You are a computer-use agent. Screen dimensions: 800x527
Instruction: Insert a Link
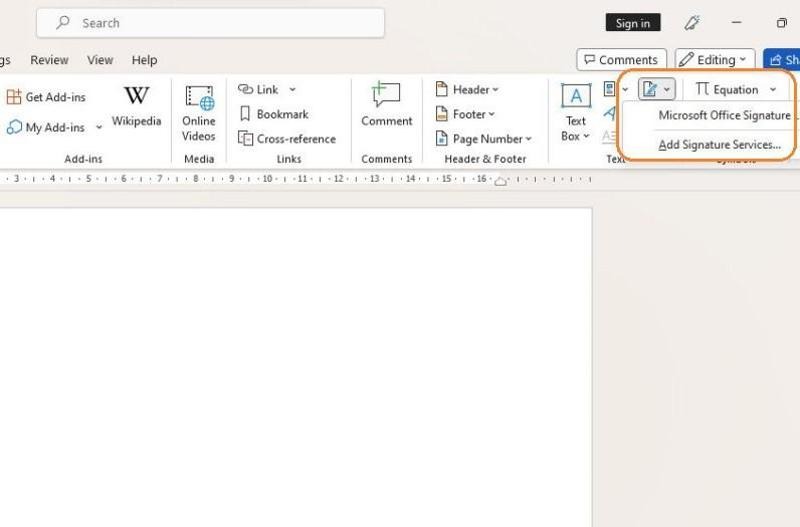259,90
